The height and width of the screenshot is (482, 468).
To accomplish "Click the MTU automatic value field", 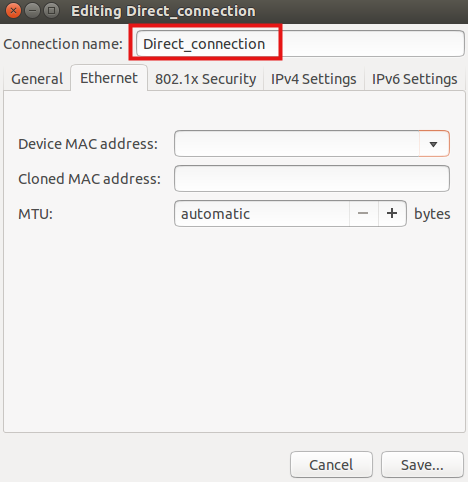I will click(x=262, y=213).
